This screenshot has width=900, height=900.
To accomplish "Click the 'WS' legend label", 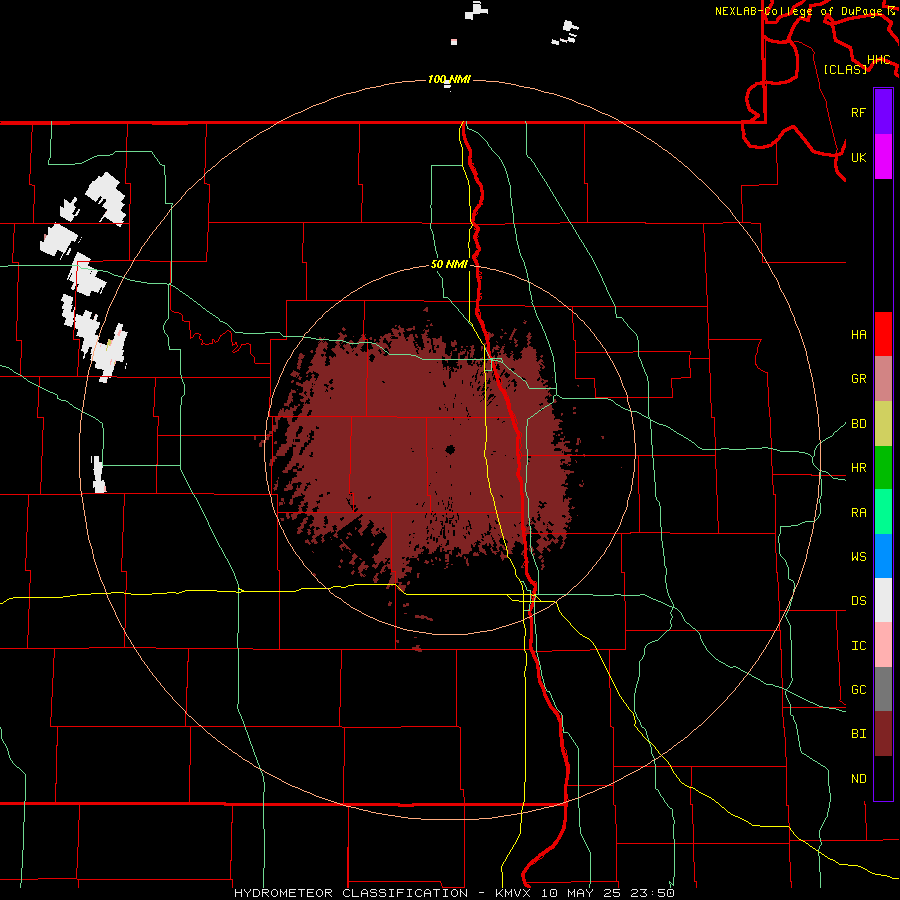I will coord(859,557).
